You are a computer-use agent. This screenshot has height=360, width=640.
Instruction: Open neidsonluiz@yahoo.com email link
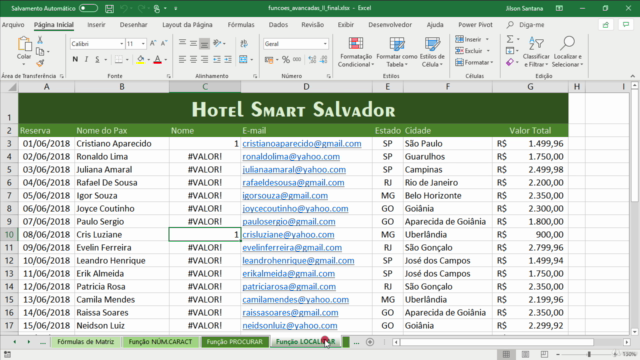click(290, 326)
